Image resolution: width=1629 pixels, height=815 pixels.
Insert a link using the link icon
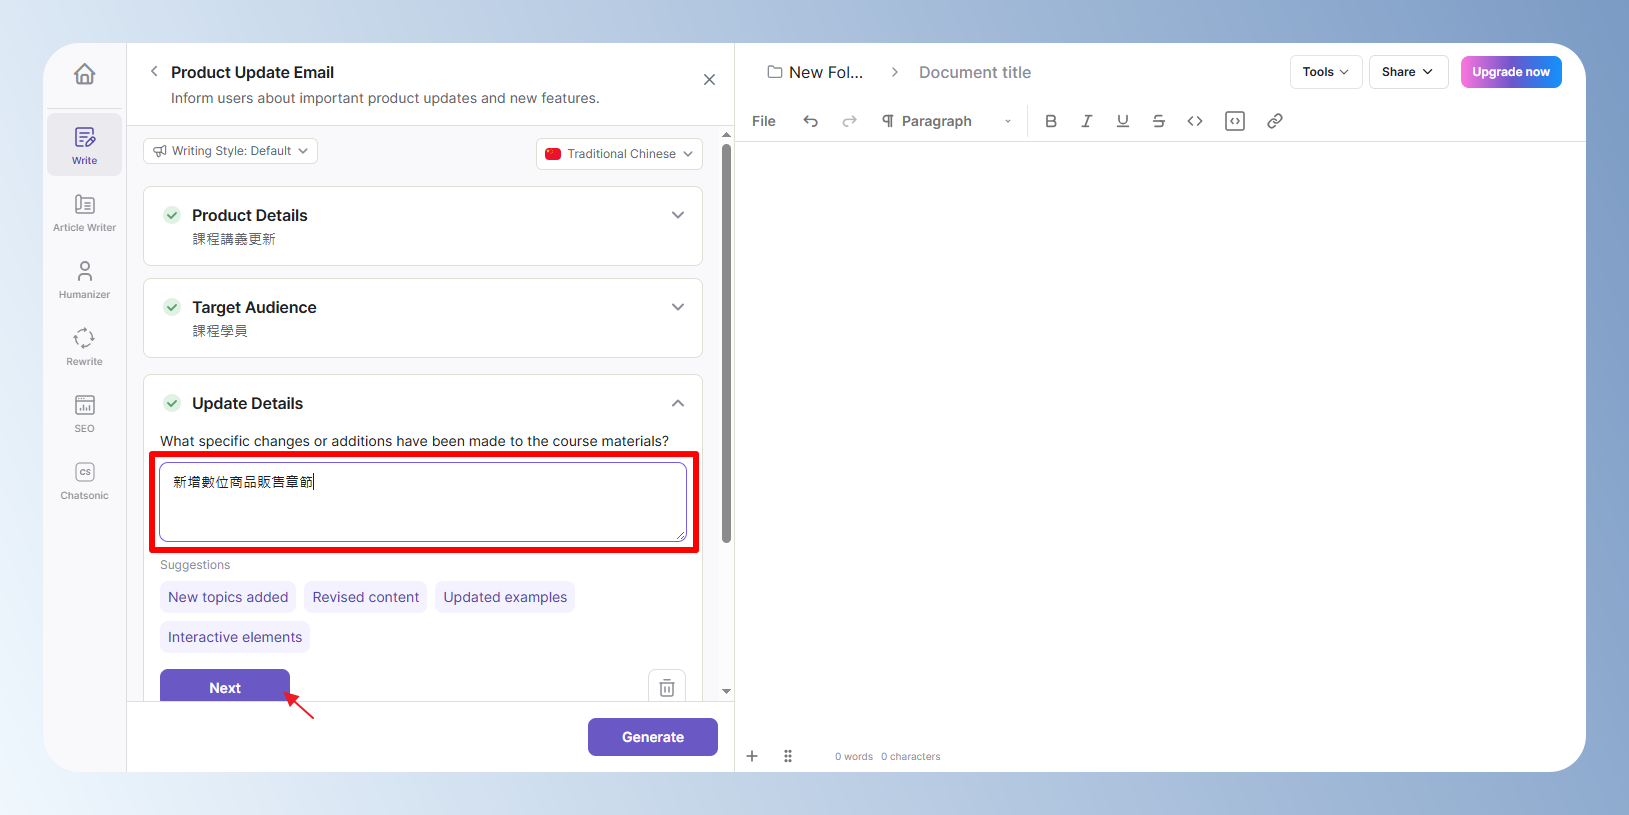tap(1275, 121)
